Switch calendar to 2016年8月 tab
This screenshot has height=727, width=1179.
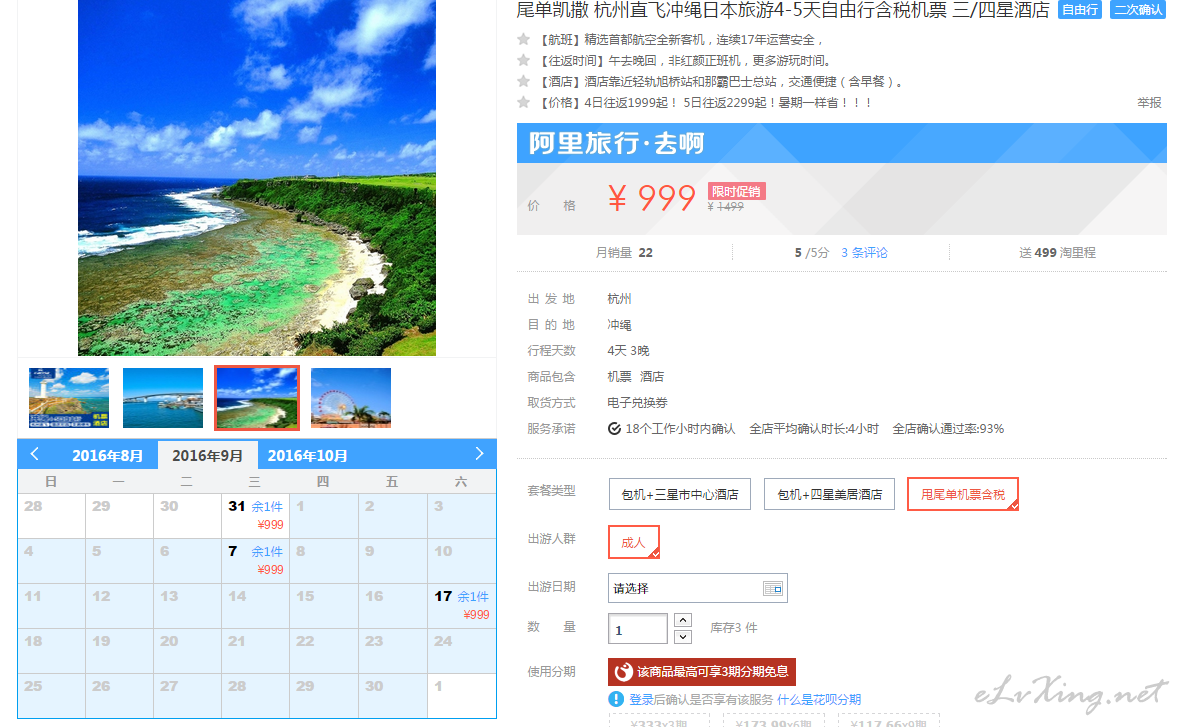click(x=107, y=456)
